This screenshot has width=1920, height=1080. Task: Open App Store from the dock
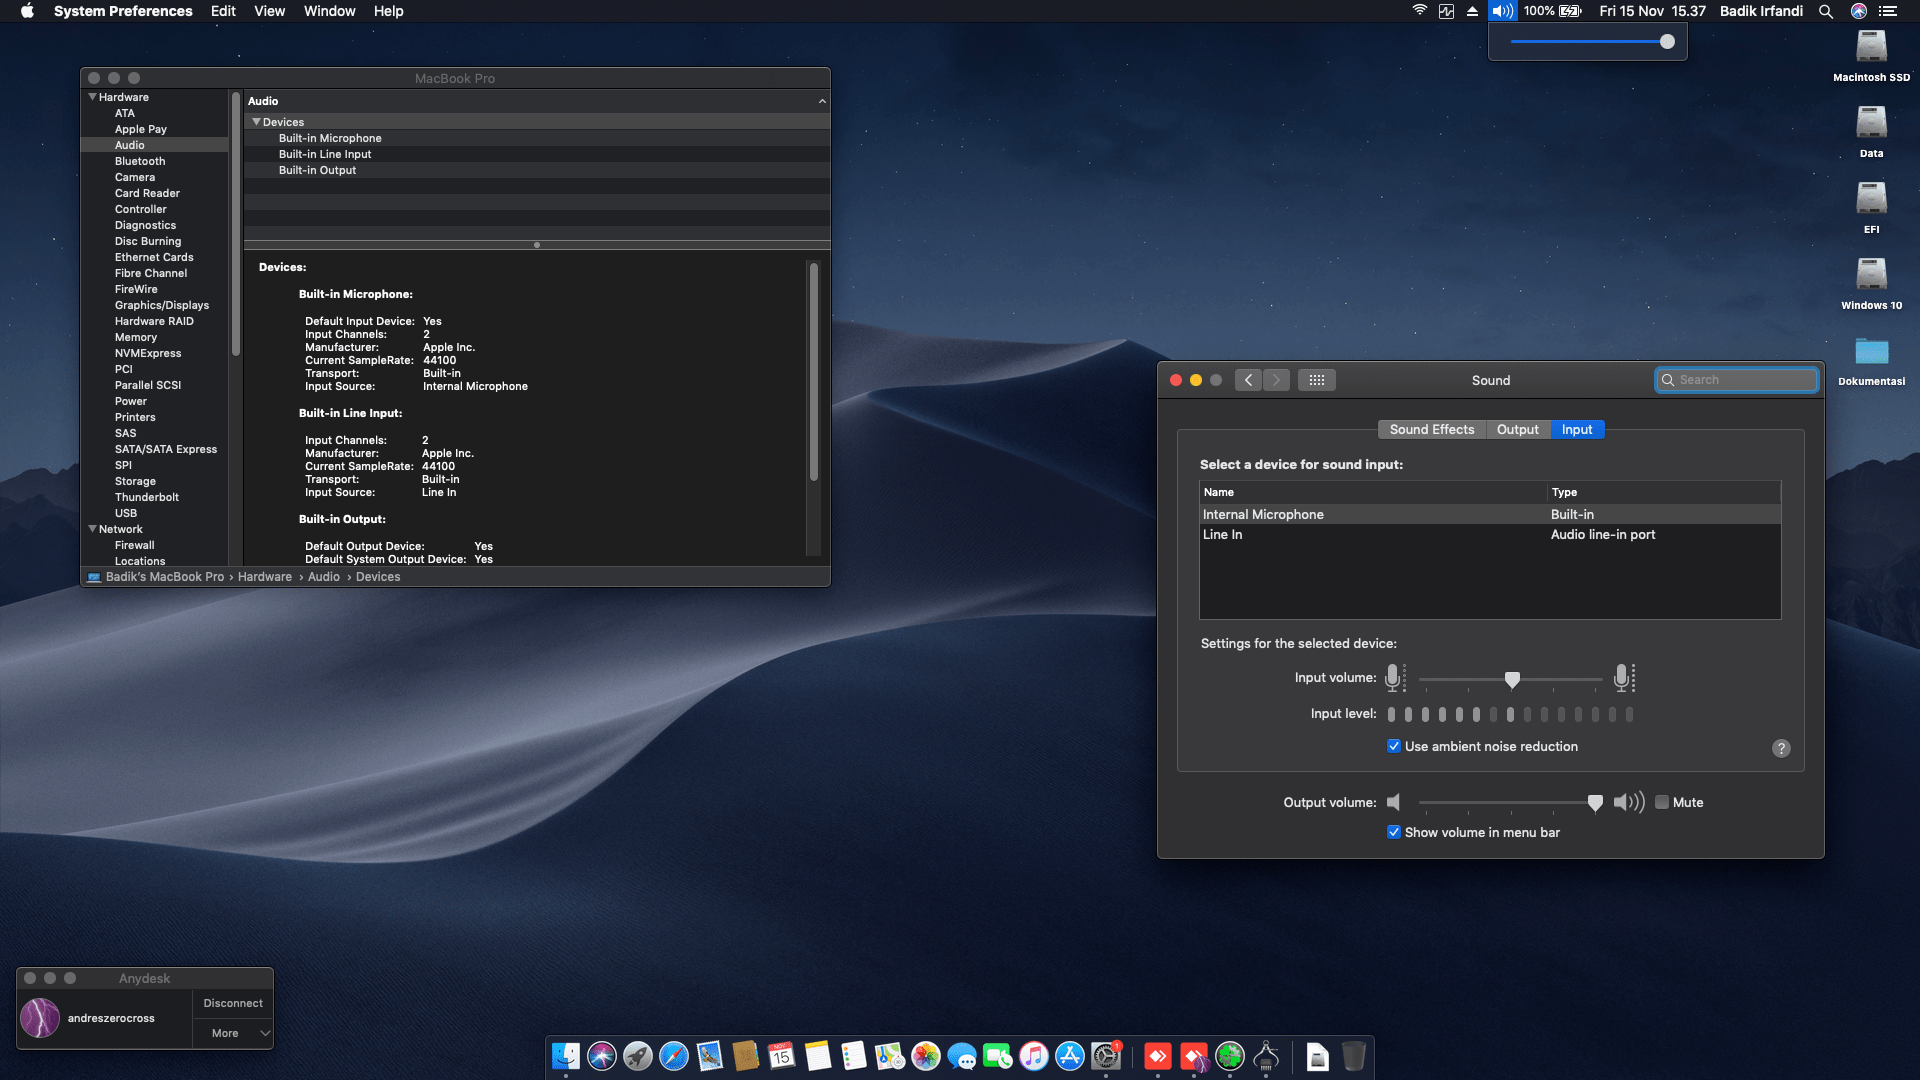pos(1070,1056)
